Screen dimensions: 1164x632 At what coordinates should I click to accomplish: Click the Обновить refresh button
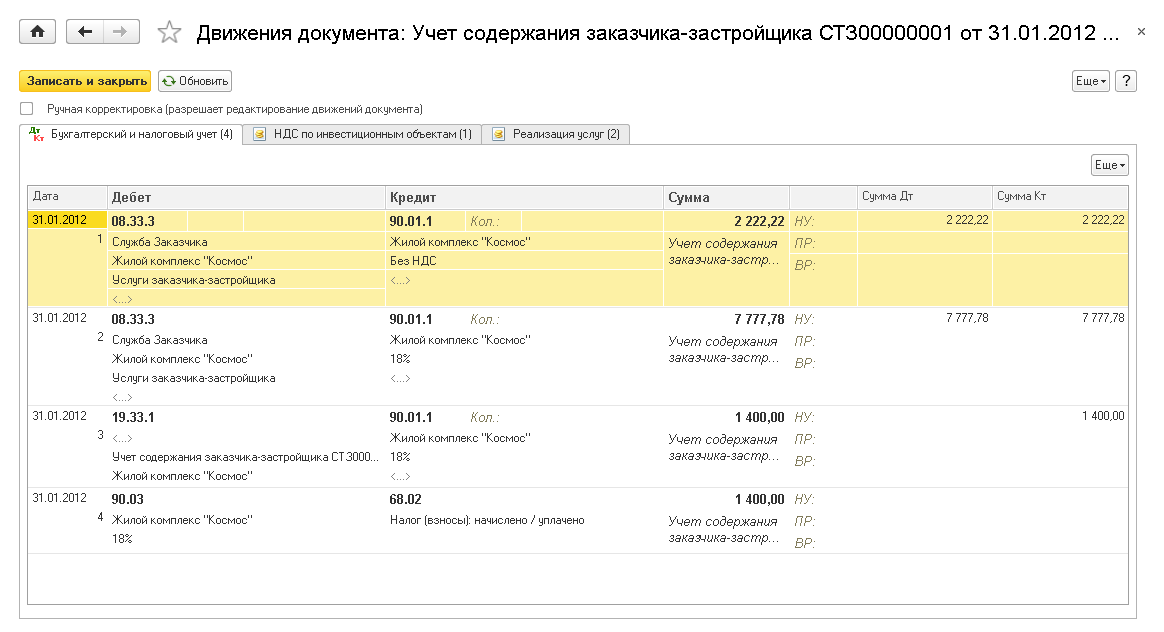click(x=195, y=81)
